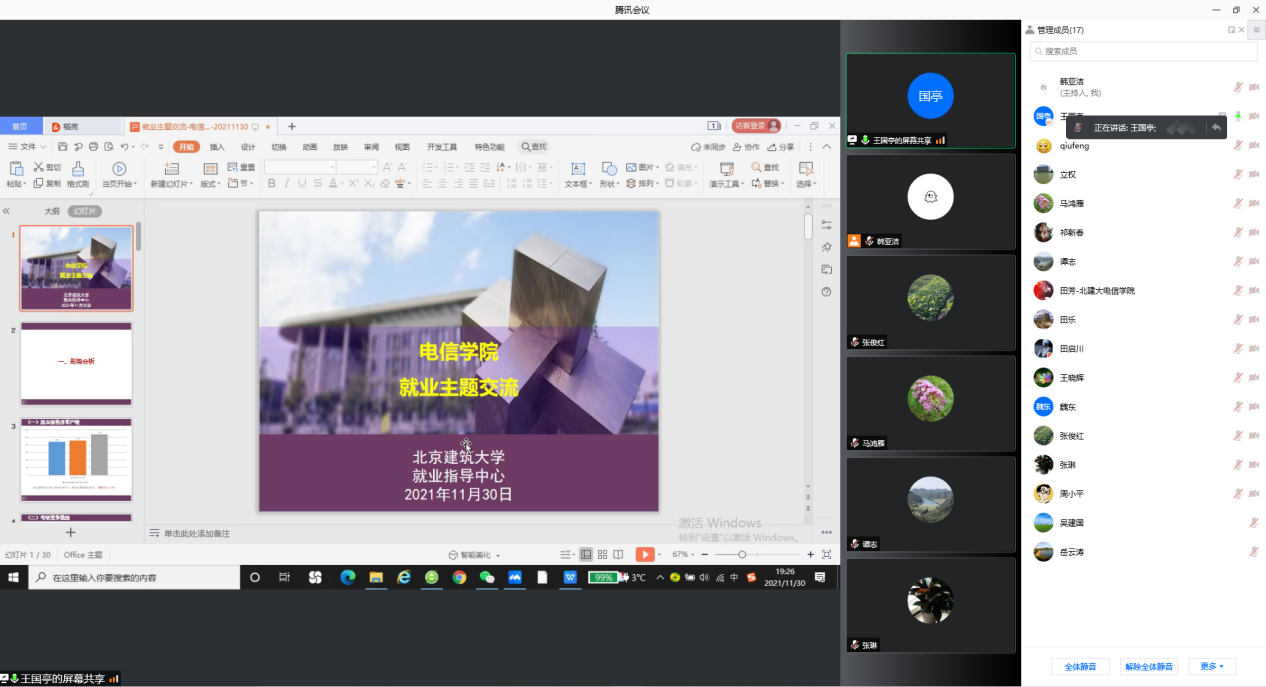Open the 插入 ribbon tab
This screenshot has height=687, width=1266.
217,147
